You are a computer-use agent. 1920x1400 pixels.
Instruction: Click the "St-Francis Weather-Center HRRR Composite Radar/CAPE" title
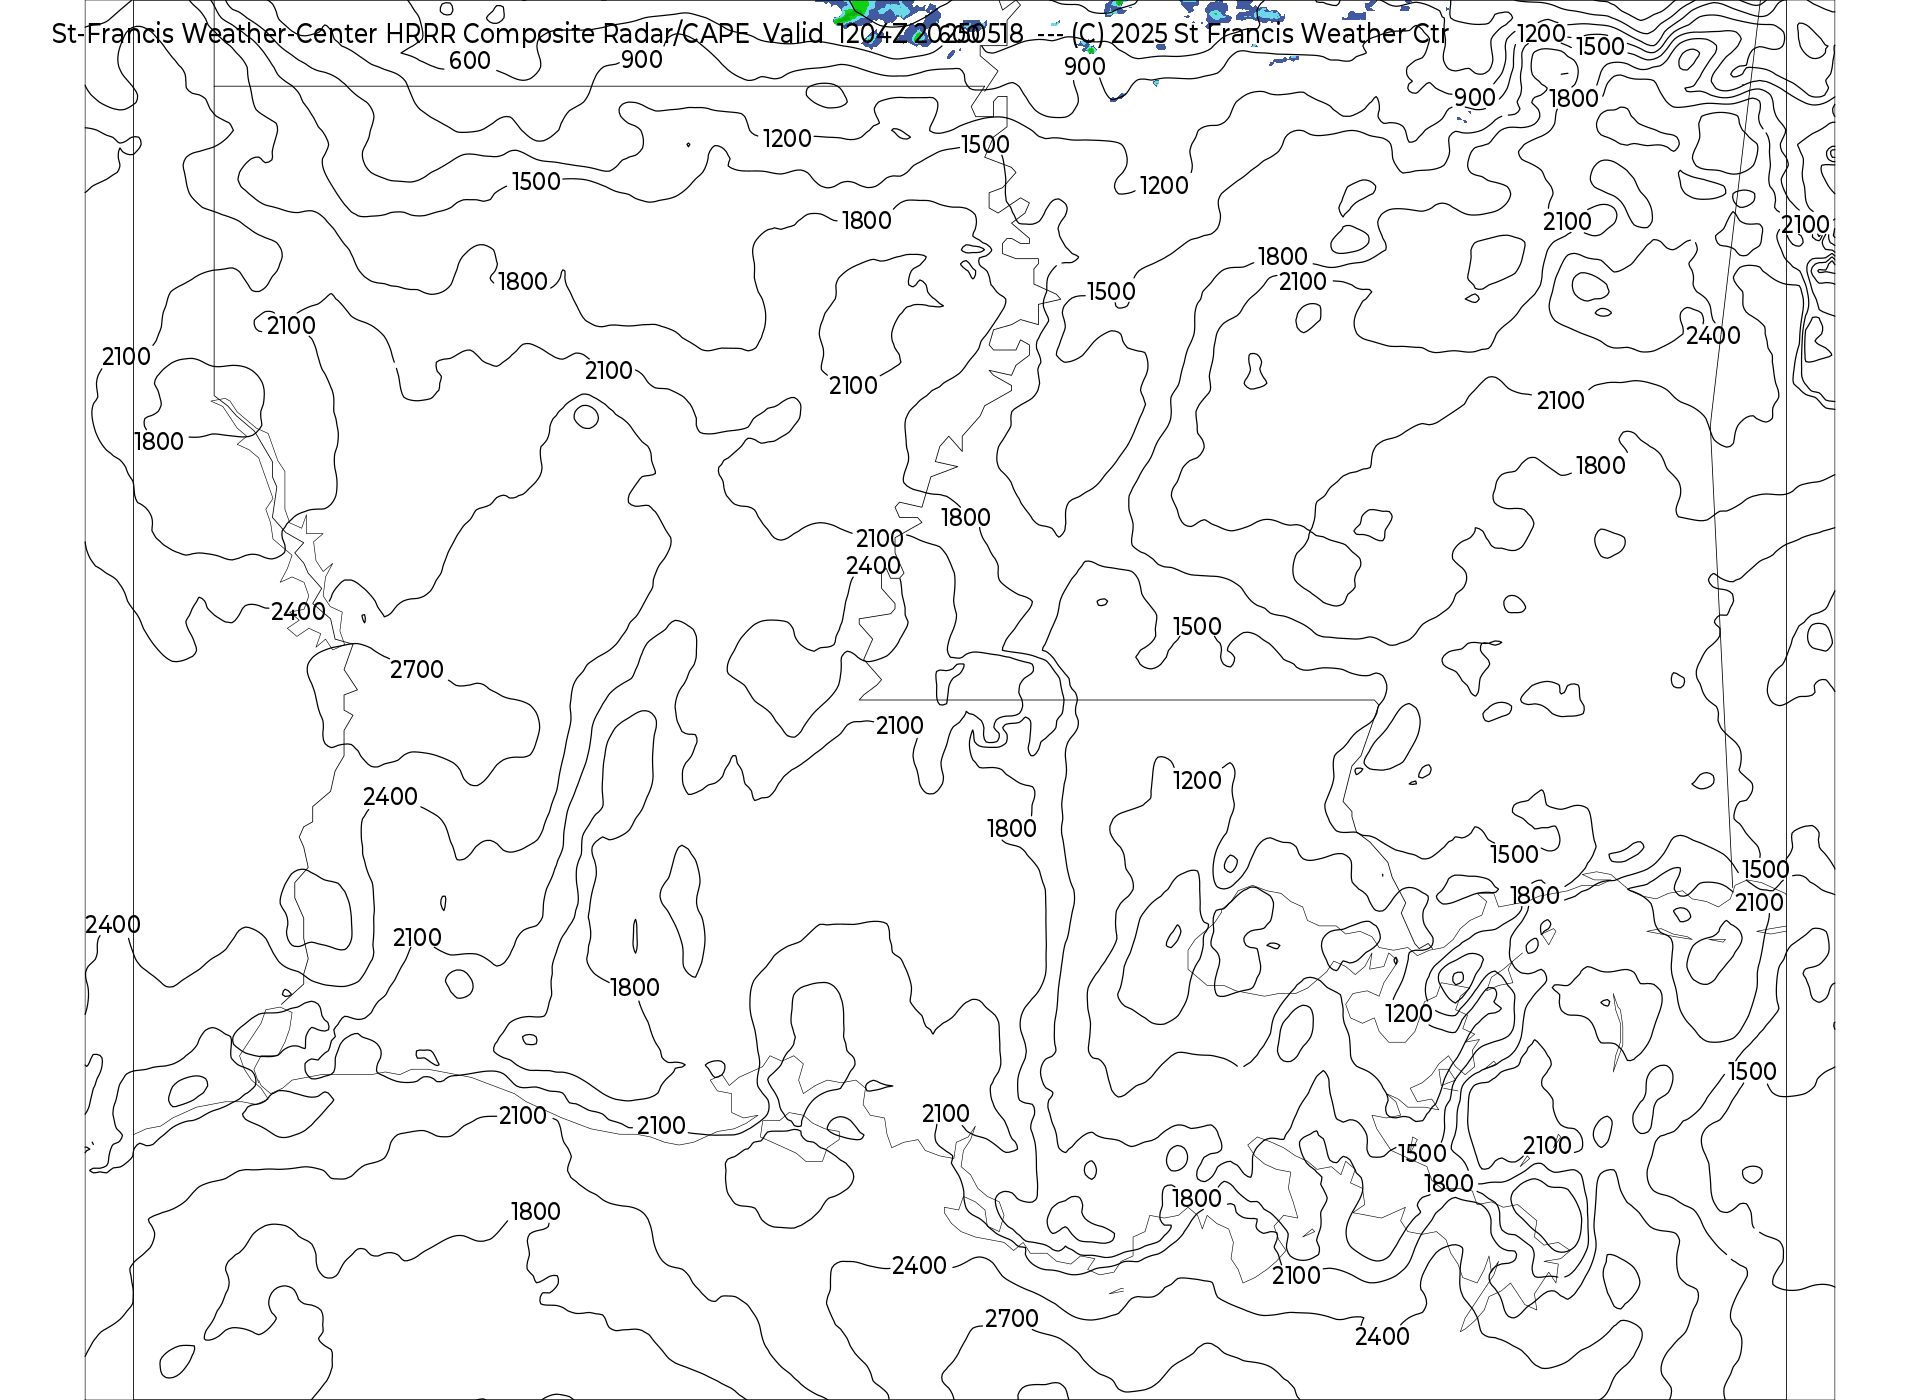pyautogui.click(x=400, y=34)
